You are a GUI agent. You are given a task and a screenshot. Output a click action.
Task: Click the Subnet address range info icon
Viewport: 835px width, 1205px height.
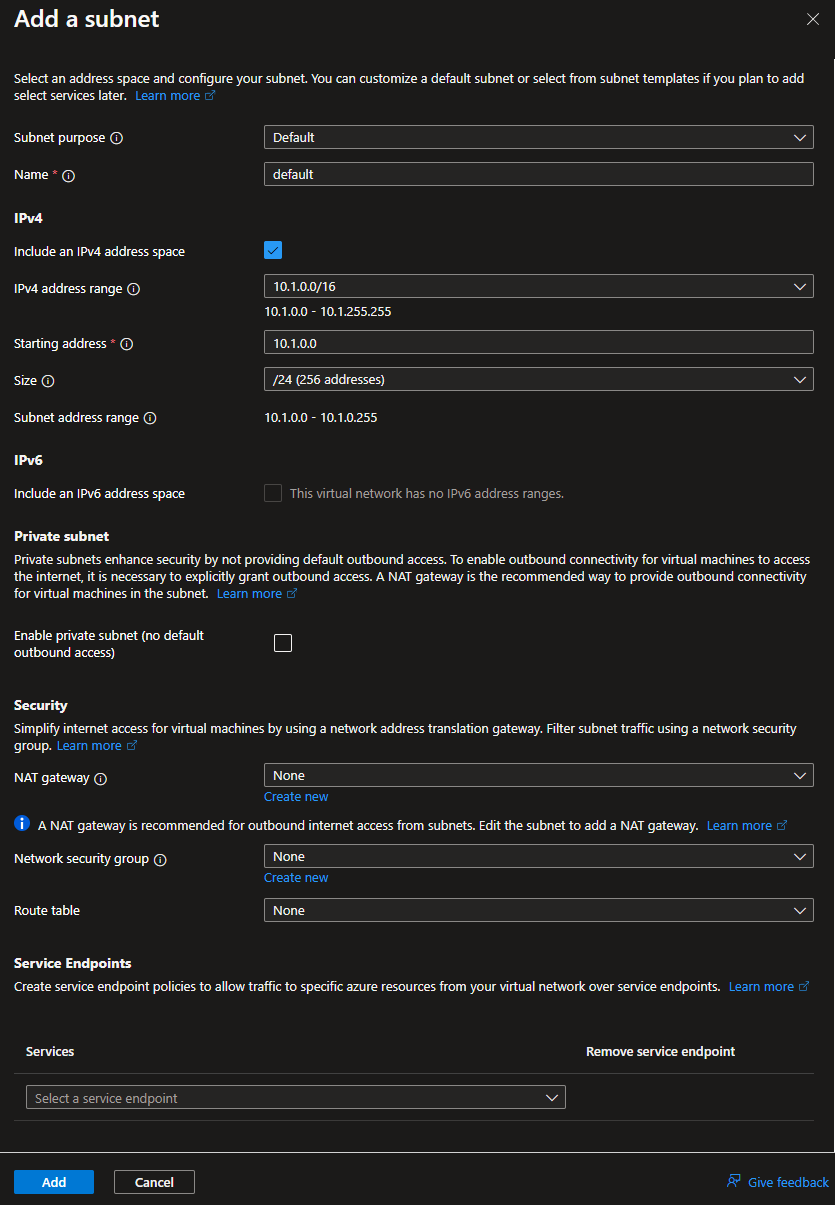[x=150, y=418]
